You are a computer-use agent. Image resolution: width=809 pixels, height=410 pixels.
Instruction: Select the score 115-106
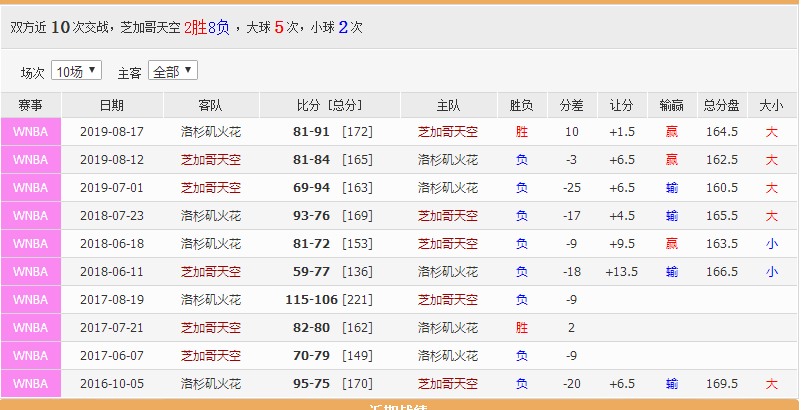(312, 300)
